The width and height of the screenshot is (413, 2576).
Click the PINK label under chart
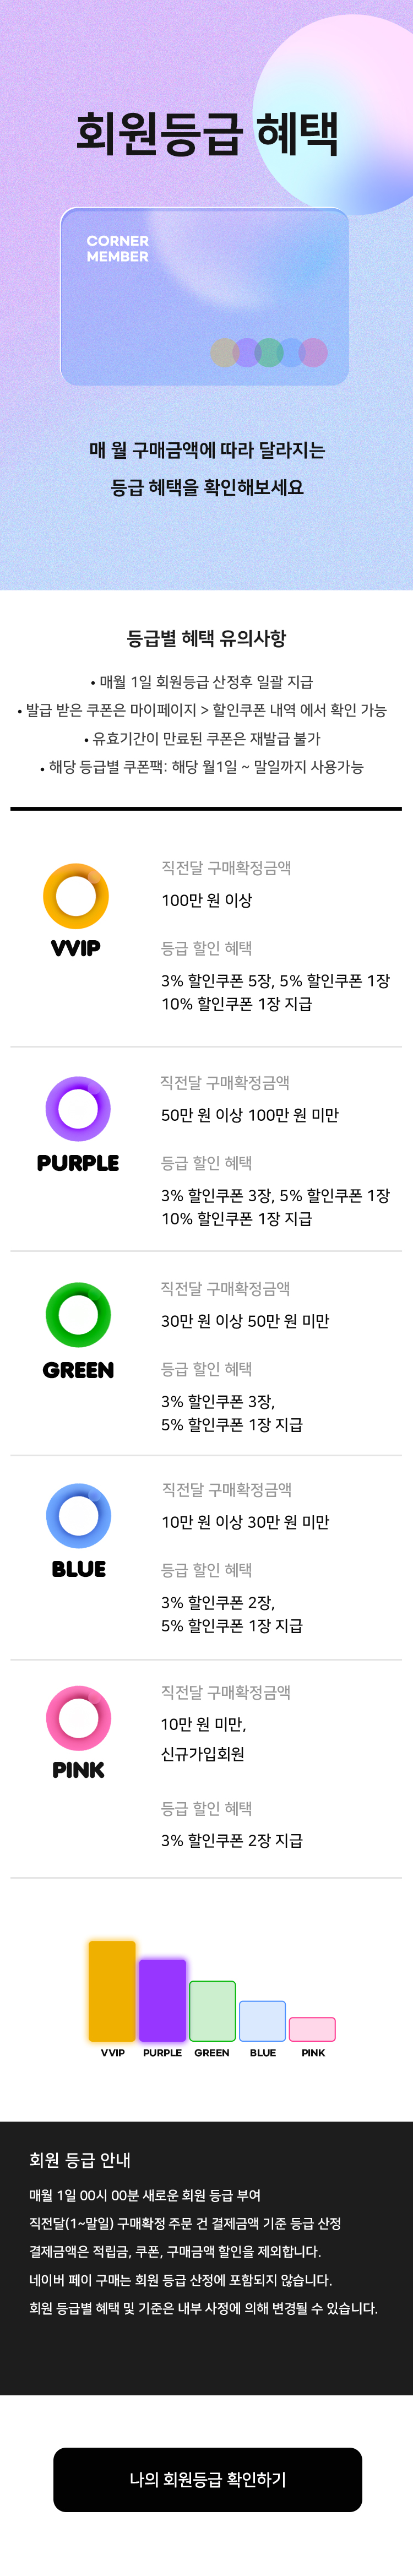(313, 2053)
